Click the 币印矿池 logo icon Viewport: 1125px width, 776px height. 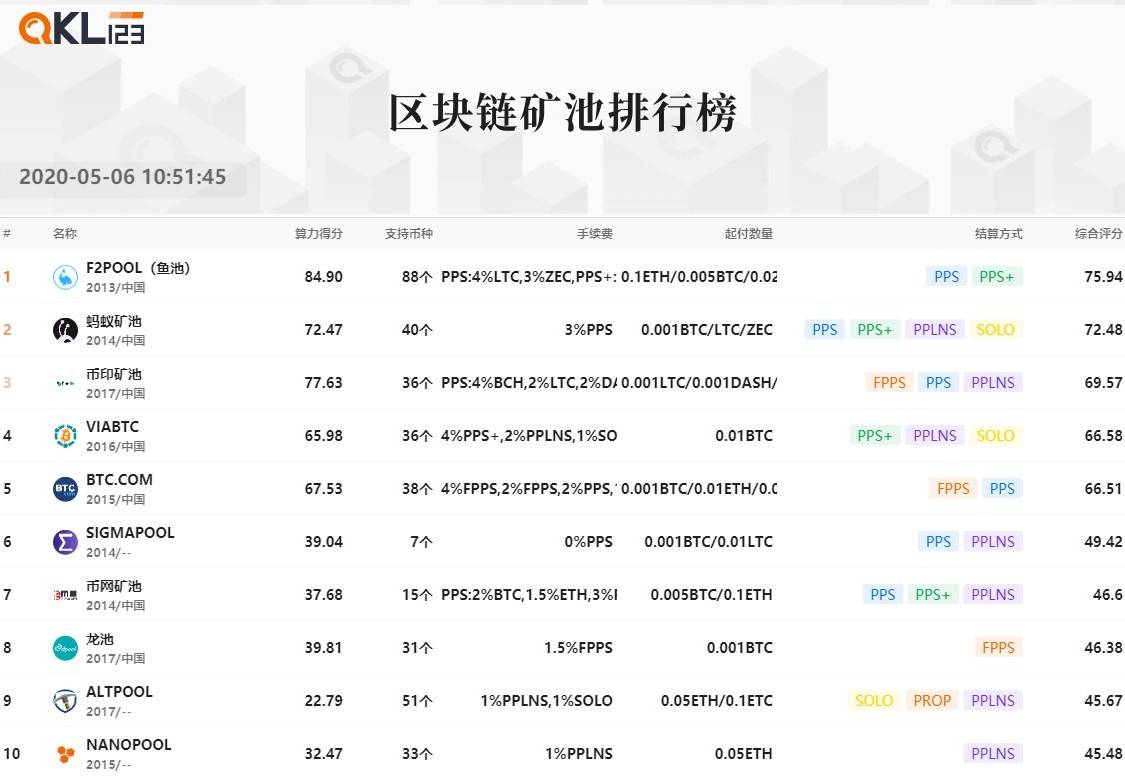coord(65,383)
